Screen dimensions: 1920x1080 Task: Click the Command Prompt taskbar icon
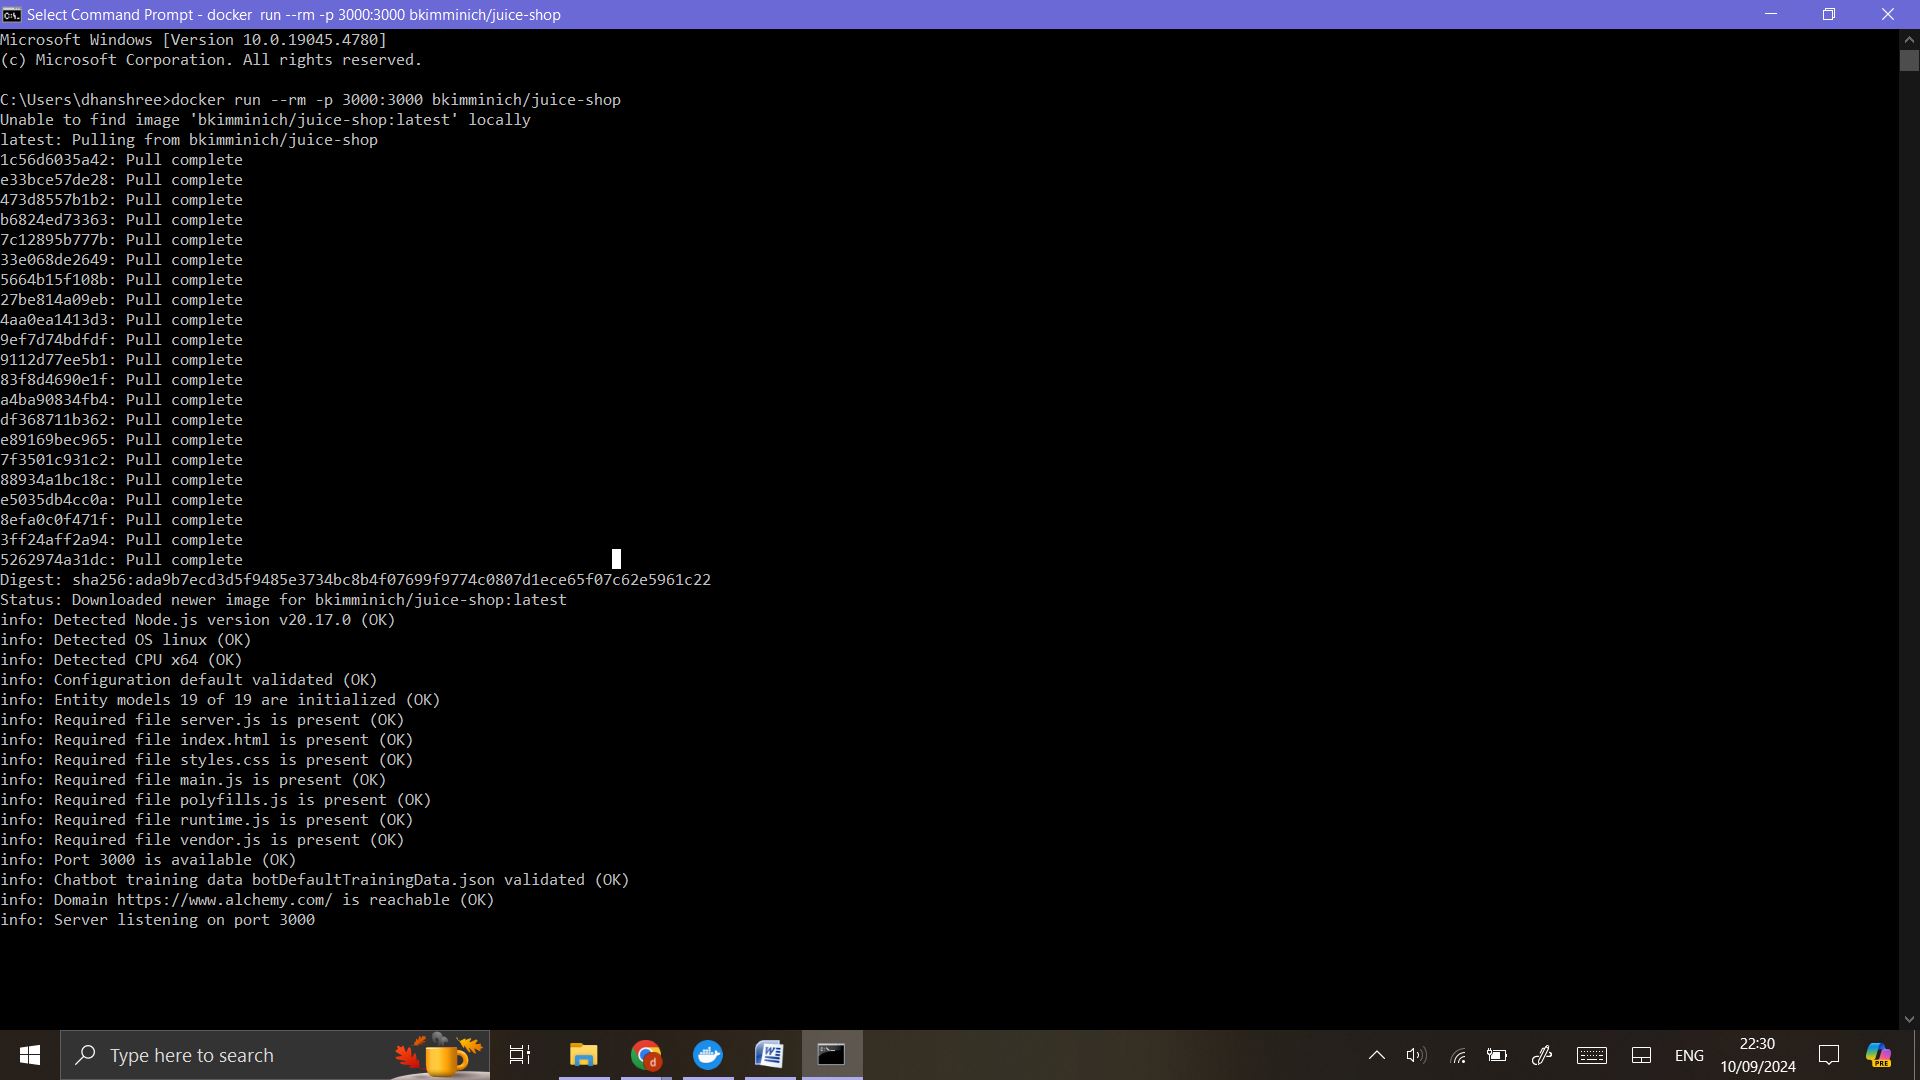[x=831, y=1055]
